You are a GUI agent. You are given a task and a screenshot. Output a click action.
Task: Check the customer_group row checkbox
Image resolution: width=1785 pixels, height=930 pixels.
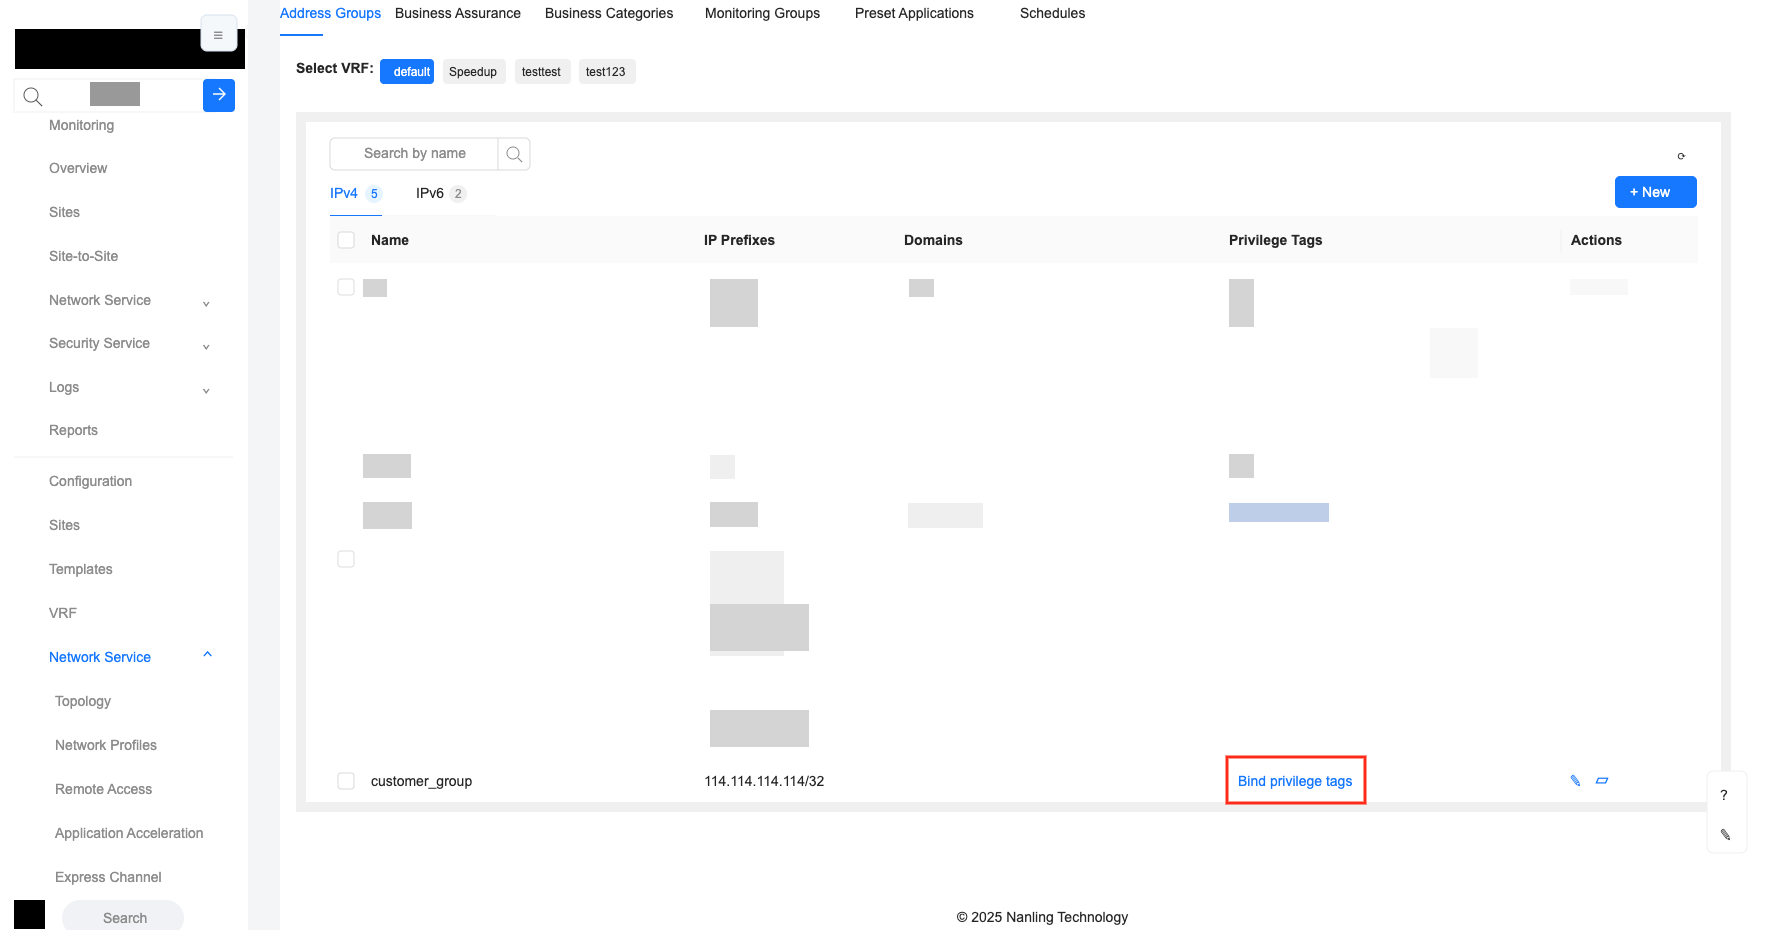(x=346, y=781)
